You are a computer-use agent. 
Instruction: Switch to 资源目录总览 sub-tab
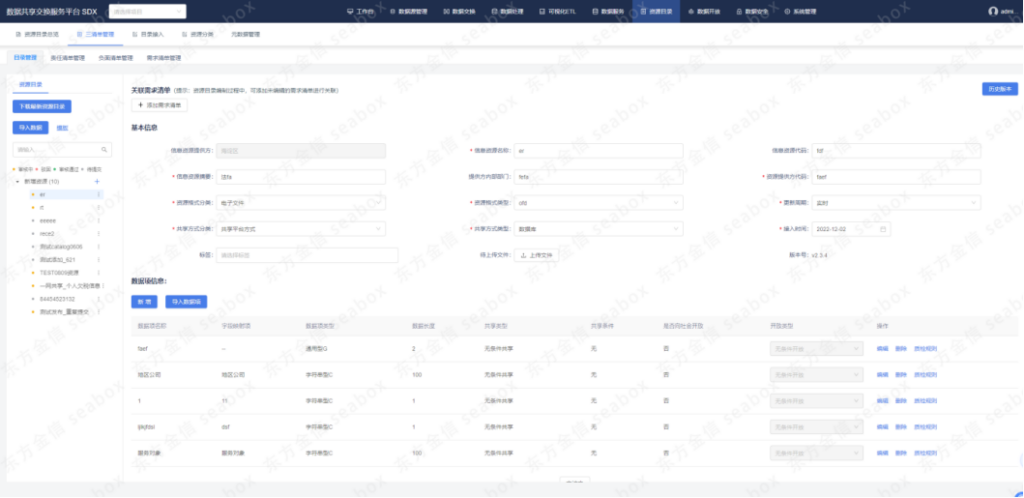click(37, 34)
